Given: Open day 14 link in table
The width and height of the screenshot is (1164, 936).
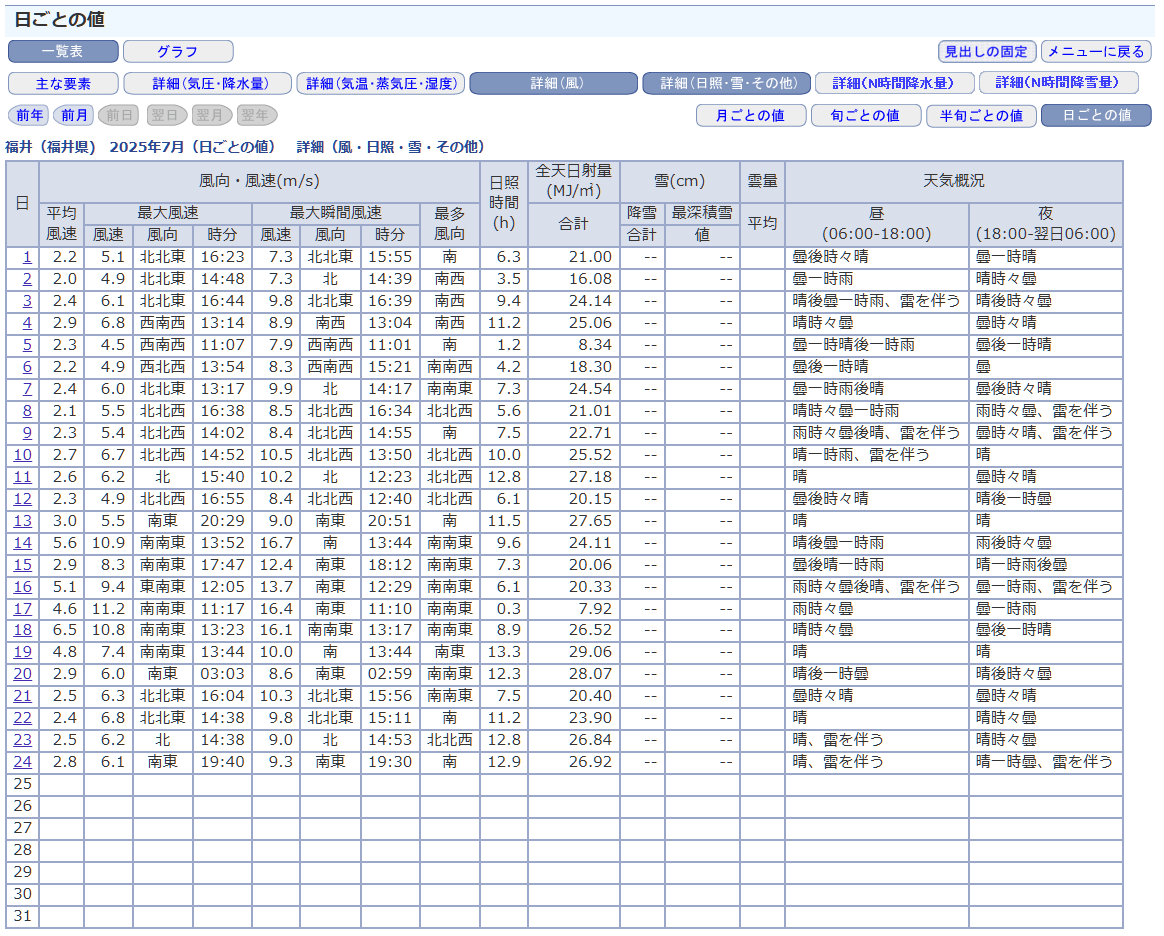Looking at the screenshot, I should (22, 543).
